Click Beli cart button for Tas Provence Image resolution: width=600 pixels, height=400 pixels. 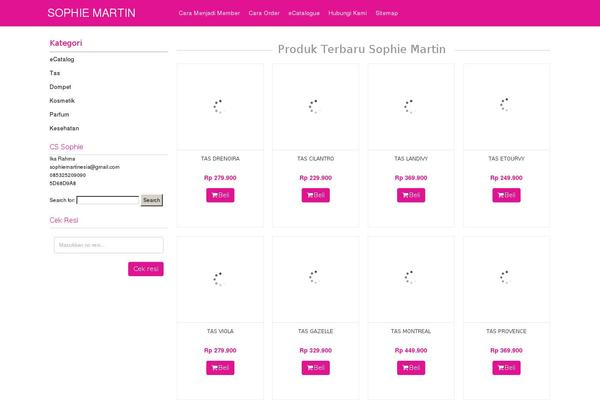(506, 368)
